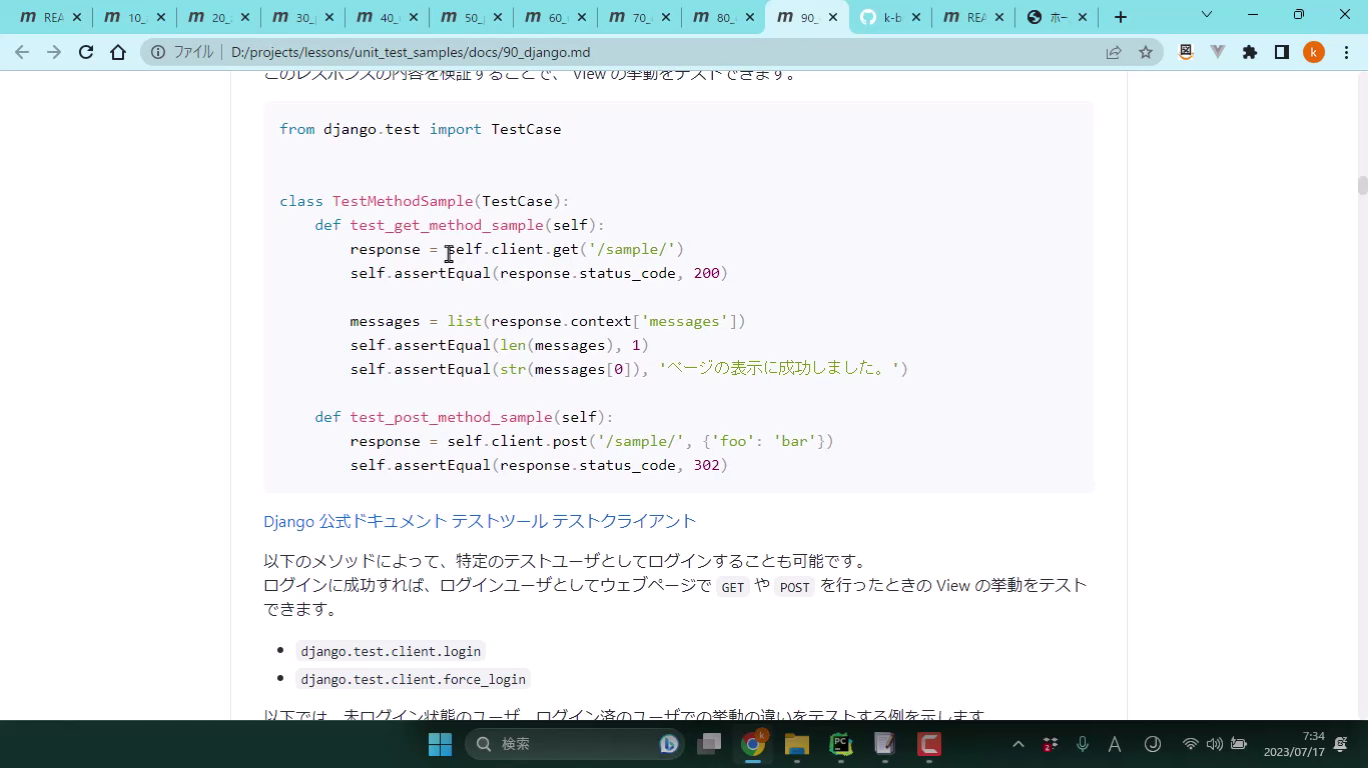Open a new browser tab

click(x=1120, y=17)
